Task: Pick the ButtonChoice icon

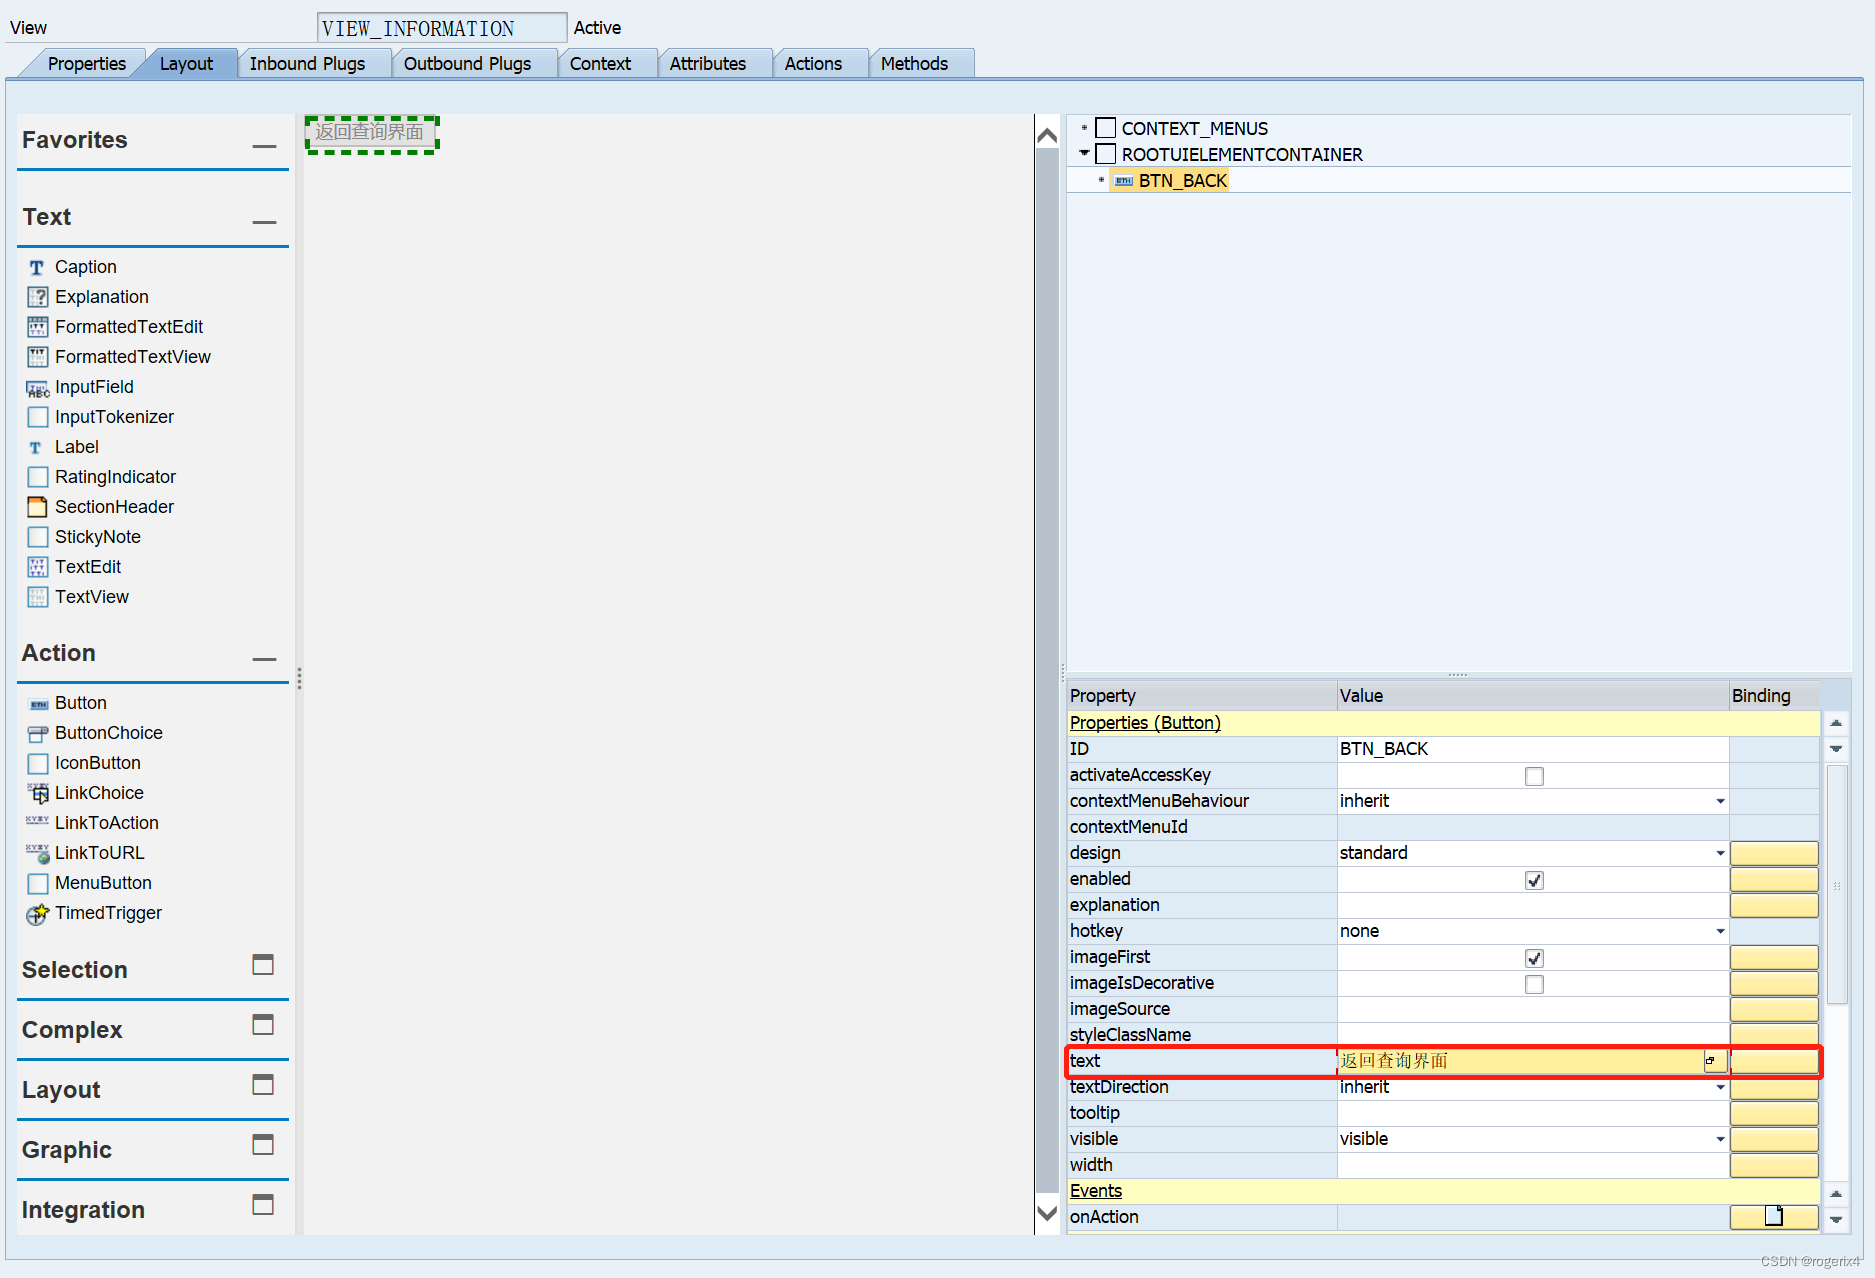Action: (37, 733)
